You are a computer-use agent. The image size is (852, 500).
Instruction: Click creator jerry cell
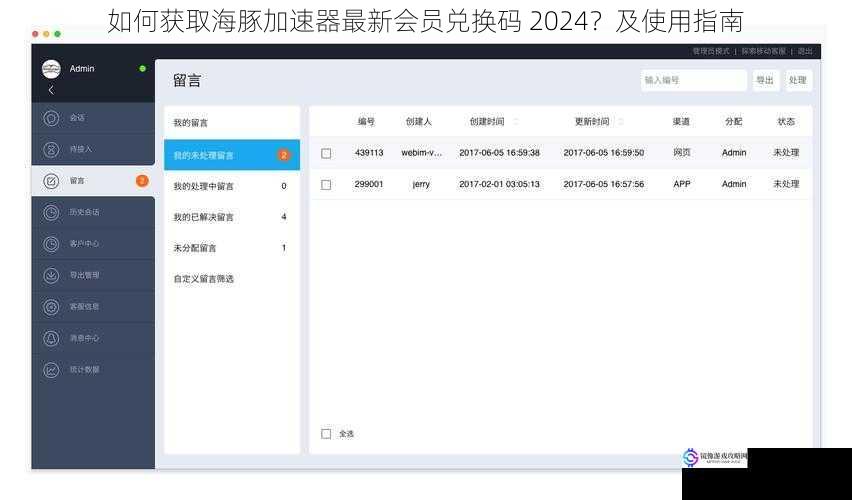[421, 184]
